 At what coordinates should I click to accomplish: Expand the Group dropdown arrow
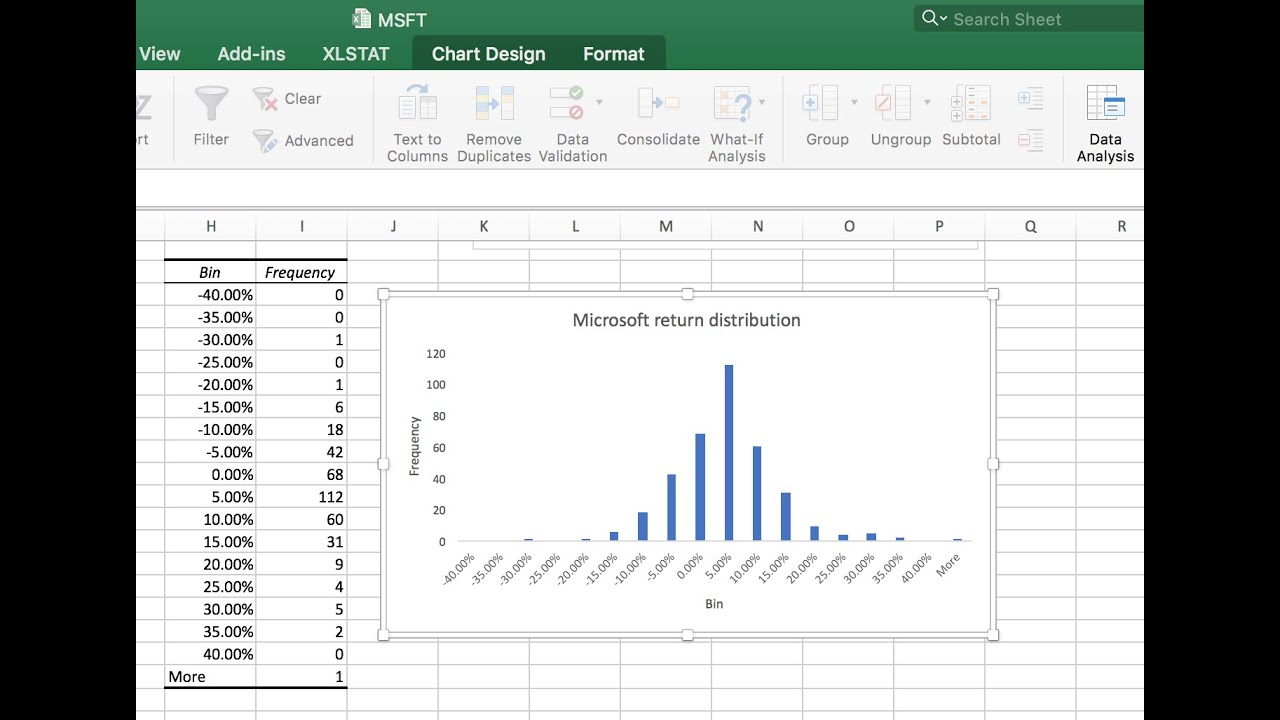click(x=854, y=102)
